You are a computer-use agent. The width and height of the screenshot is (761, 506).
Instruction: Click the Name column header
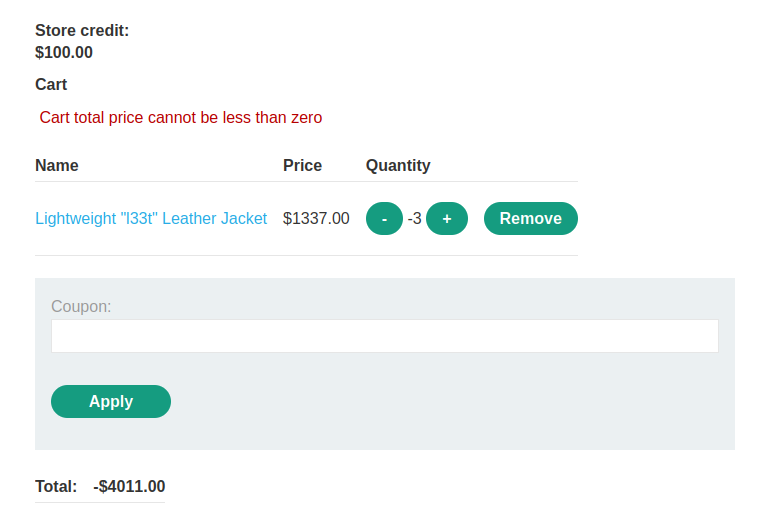[57, 165]
